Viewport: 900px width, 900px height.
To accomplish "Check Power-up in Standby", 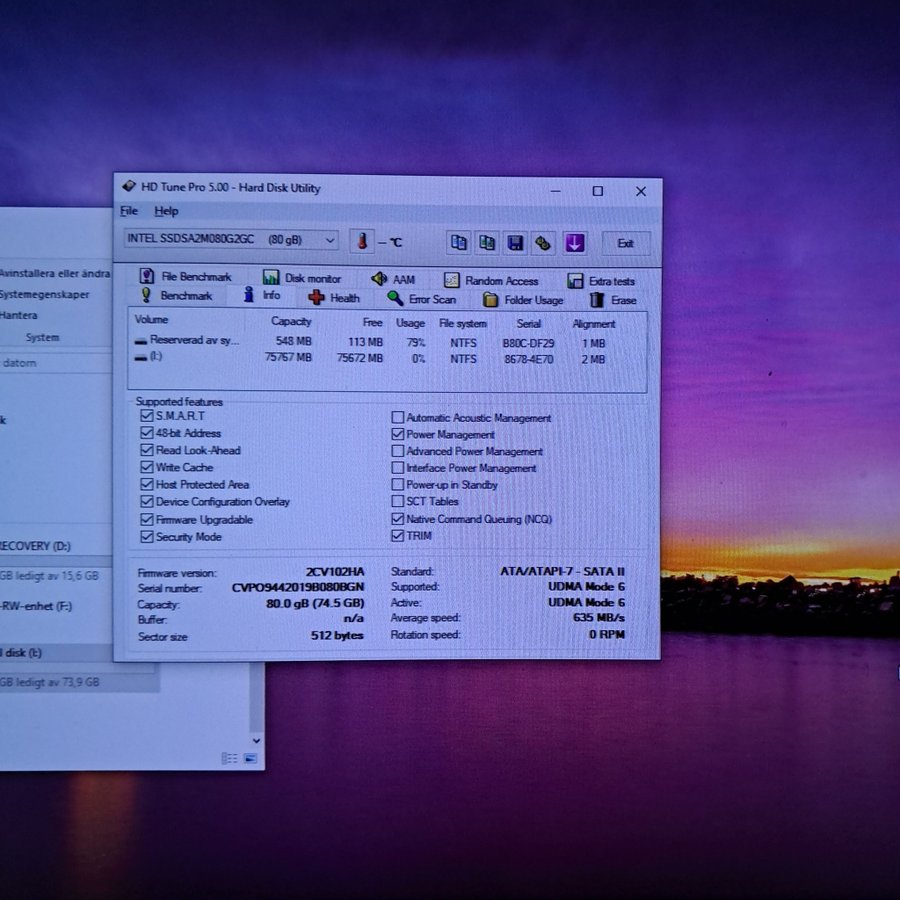I will tap(397, 484).
